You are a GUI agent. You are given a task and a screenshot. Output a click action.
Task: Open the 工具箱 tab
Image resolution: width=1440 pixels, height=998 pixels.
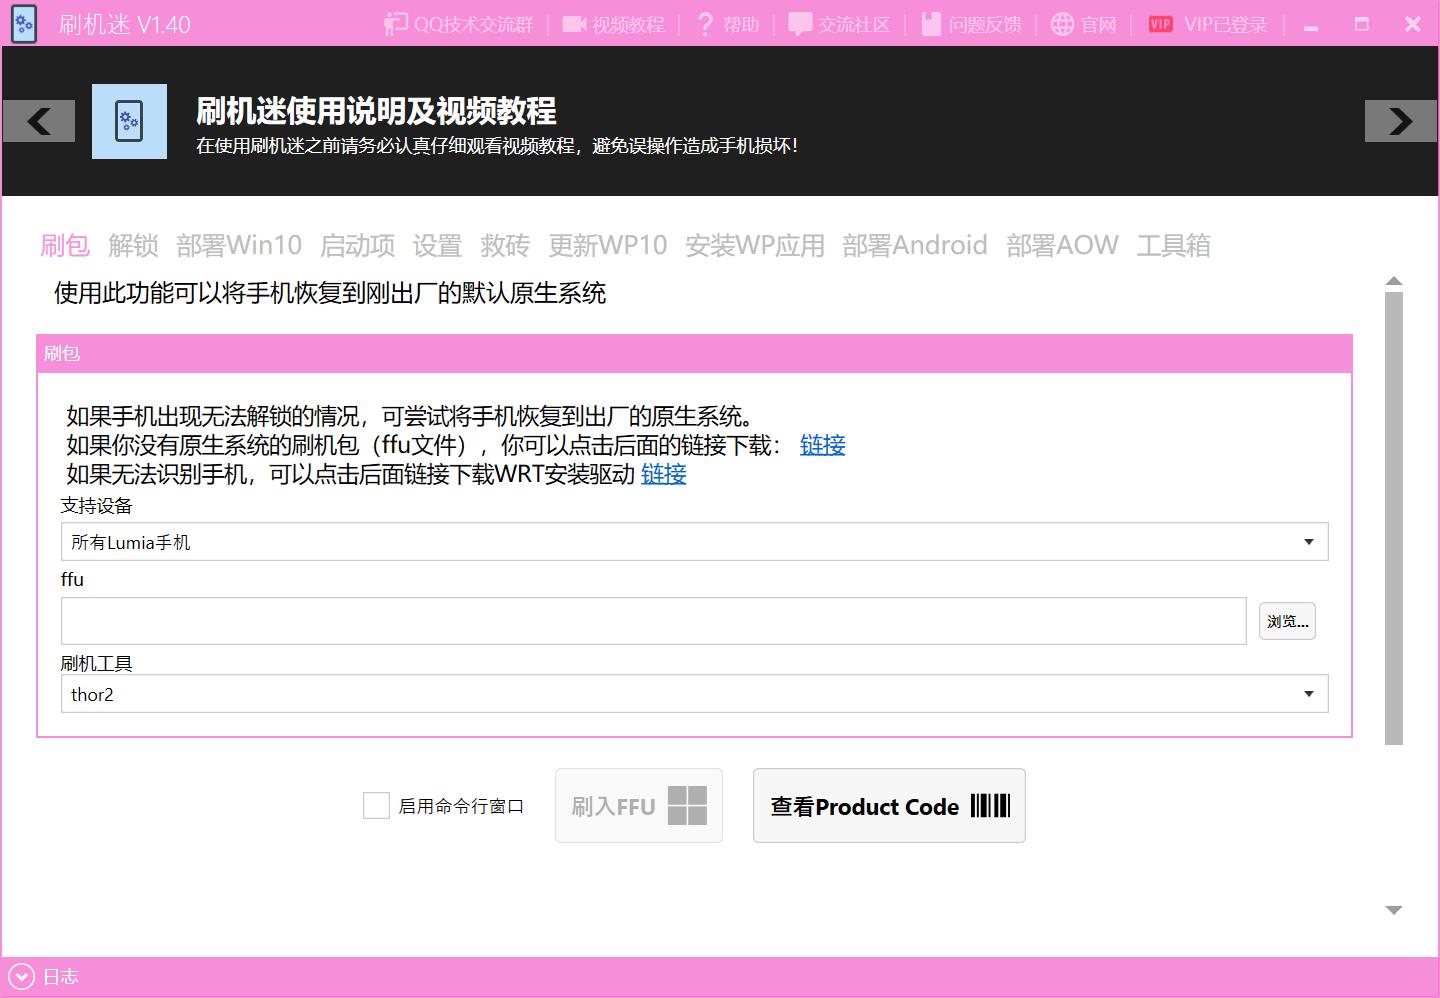tap(1173, 245)
